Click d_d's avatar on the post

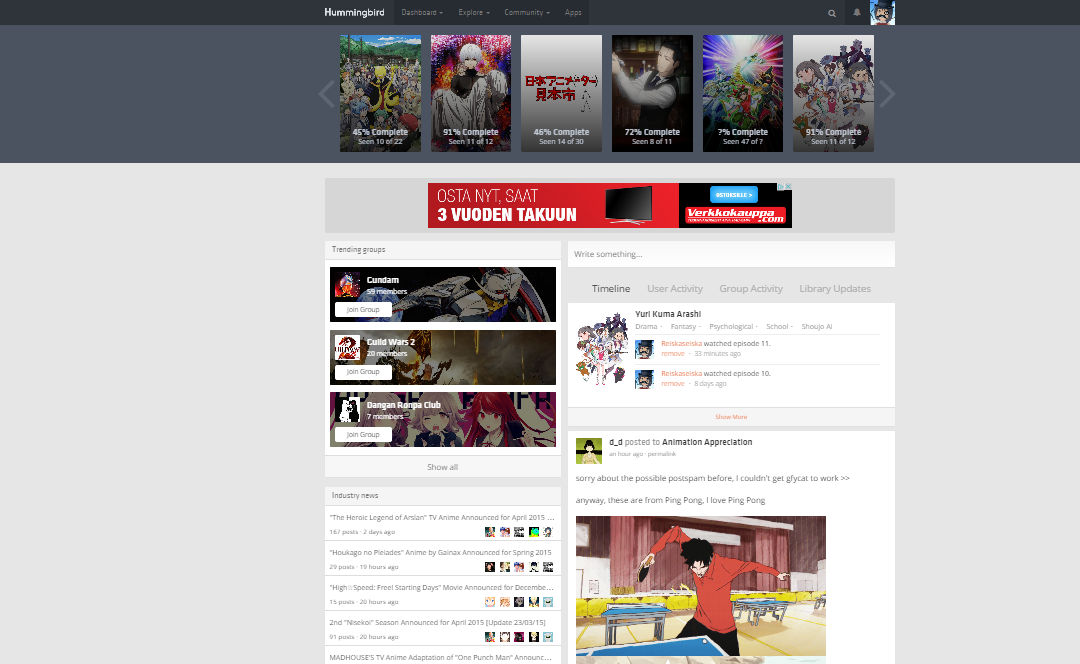589,451
